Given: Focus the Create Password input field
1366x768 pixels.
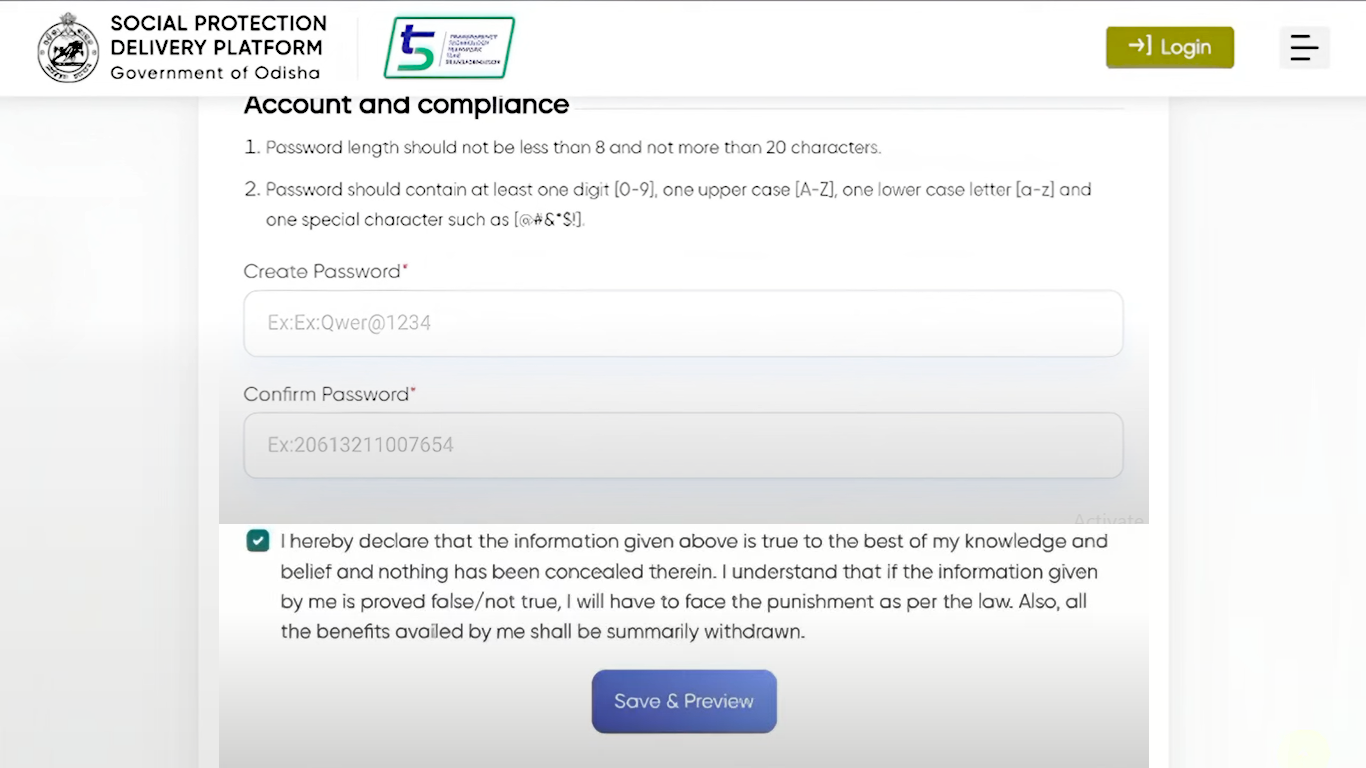Looking at the screenshot, I should [683, 323].
